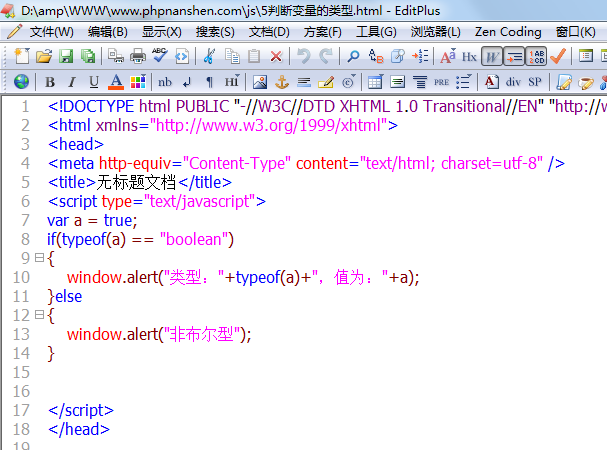Toggle Line Number display button

coord(536,57)
